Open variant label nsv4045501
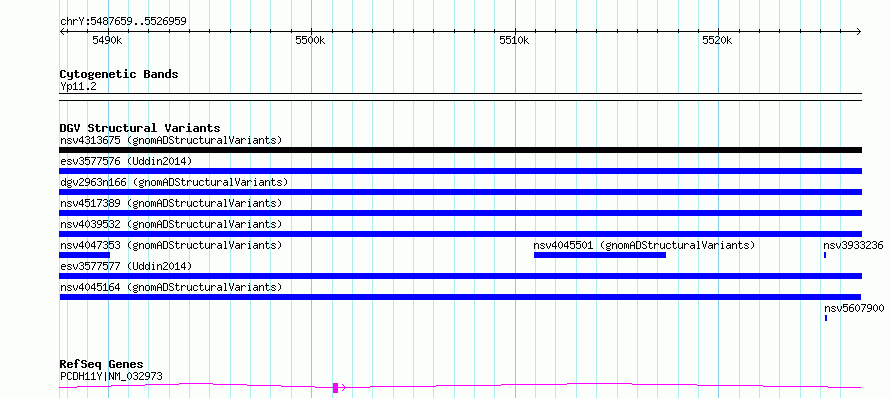The image size is (890, 398). coord(644,245)
